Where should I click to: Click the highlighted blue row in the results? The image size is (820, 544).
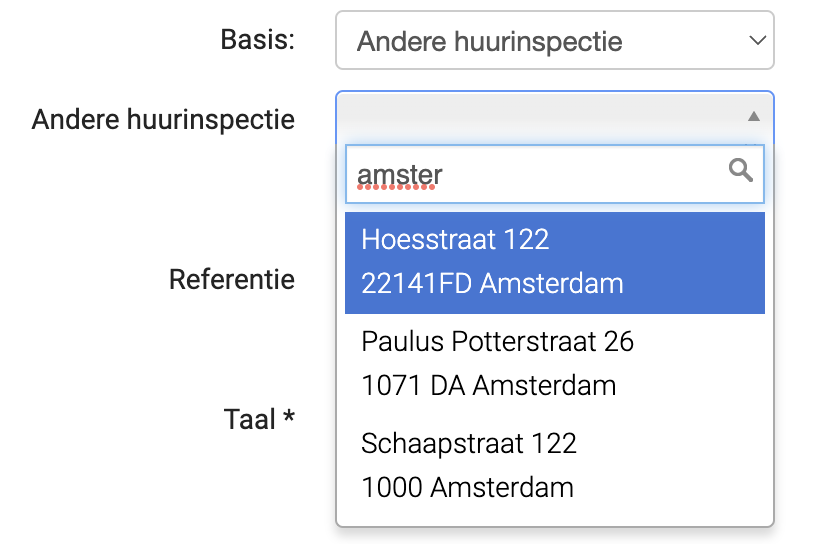(555, 262)
